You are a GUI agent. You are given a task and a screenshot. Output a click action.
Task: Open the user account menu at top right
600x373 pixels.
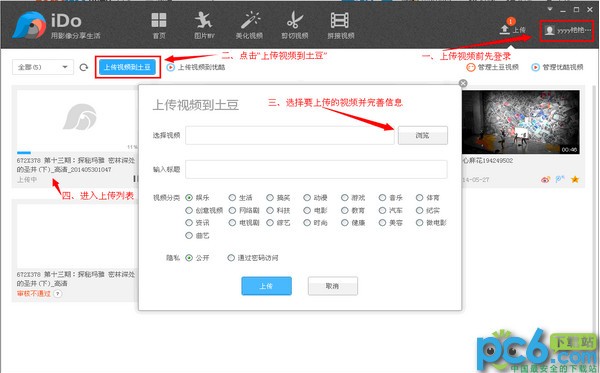567,31
